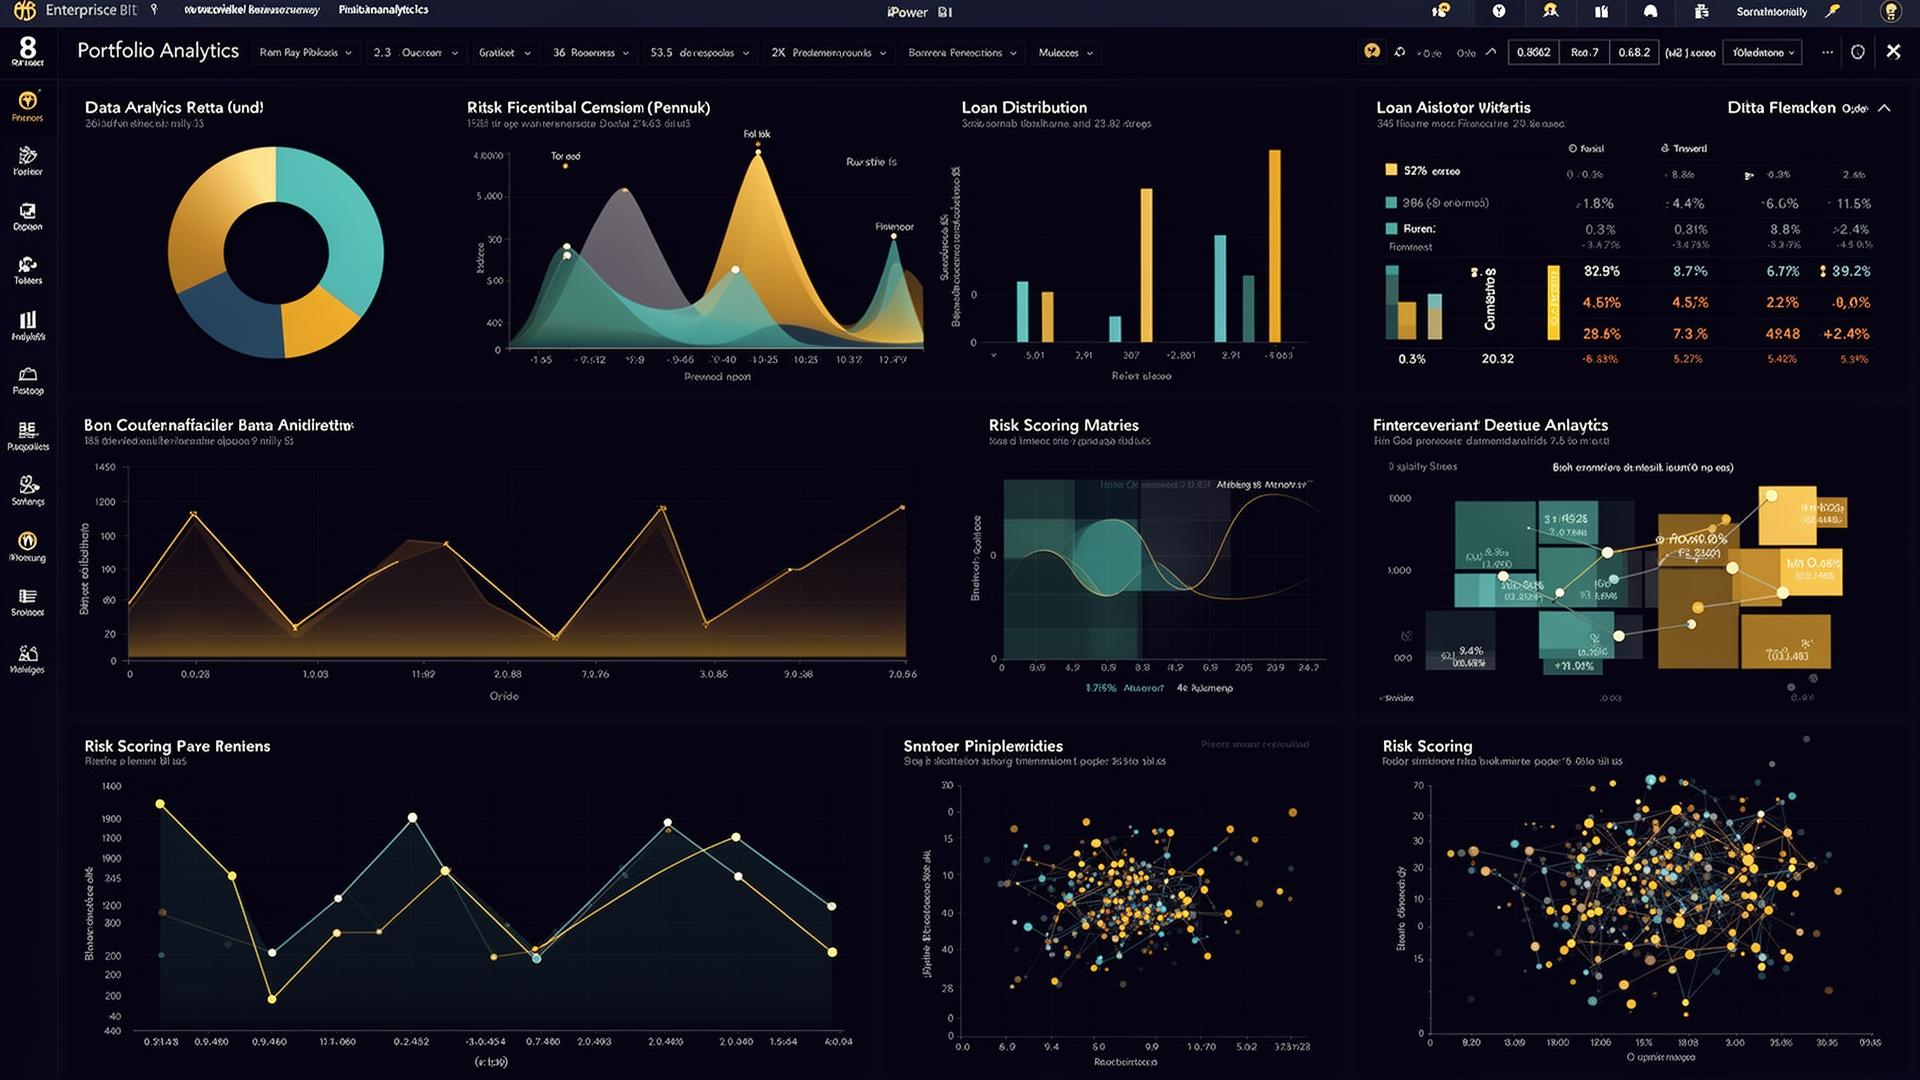Click the '82.9%' table cell
The image size is (1920, 1080).
(x=1602, y=271)
